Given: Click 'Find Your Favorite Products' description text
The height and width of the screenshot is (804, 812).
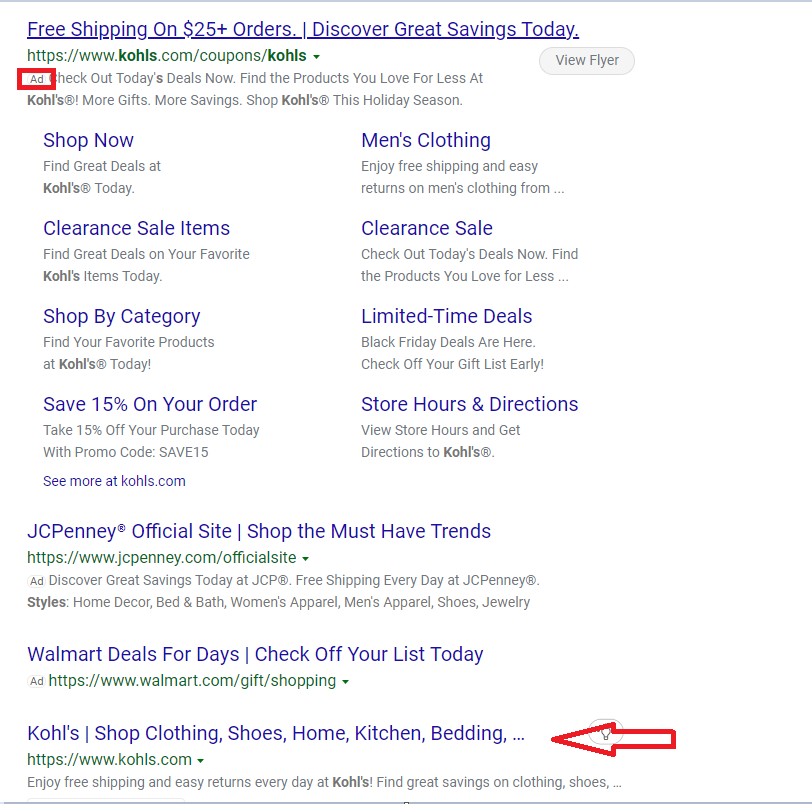Looking at the screenshot, I should [128, 342].
